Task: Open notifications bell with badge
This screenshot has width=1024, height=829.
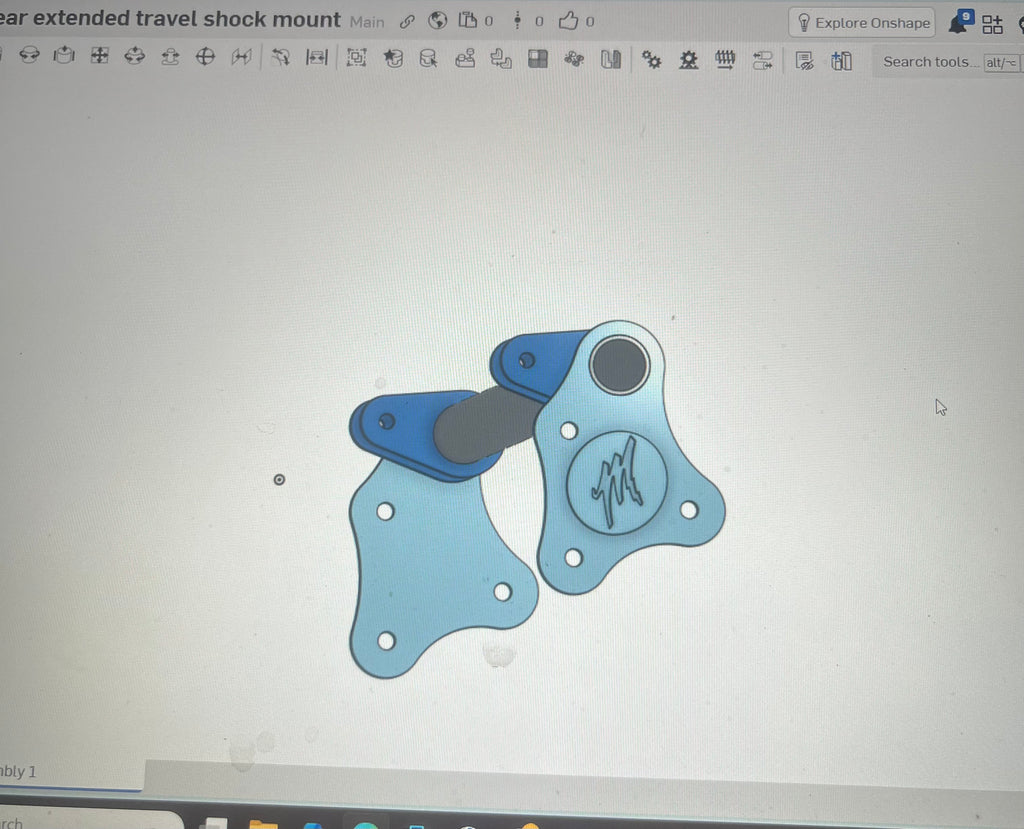Action: (958, 23)
